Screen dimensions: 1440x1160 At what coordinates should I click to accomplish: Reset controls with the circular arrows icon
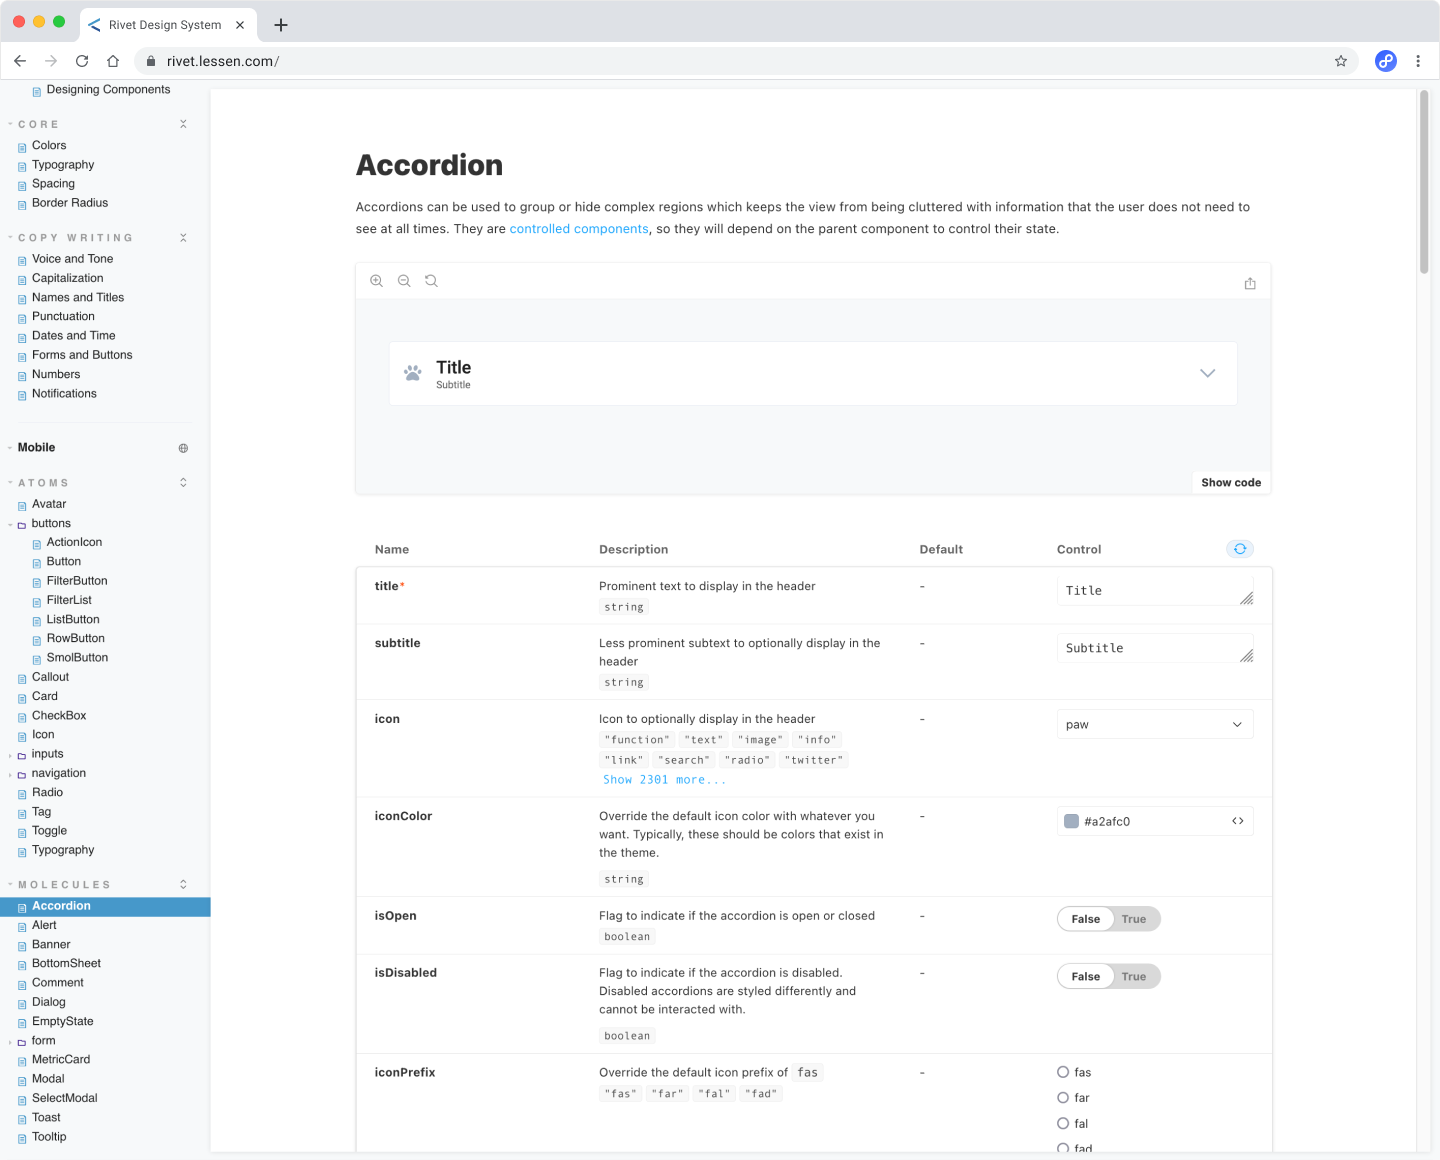point(1239,549)
